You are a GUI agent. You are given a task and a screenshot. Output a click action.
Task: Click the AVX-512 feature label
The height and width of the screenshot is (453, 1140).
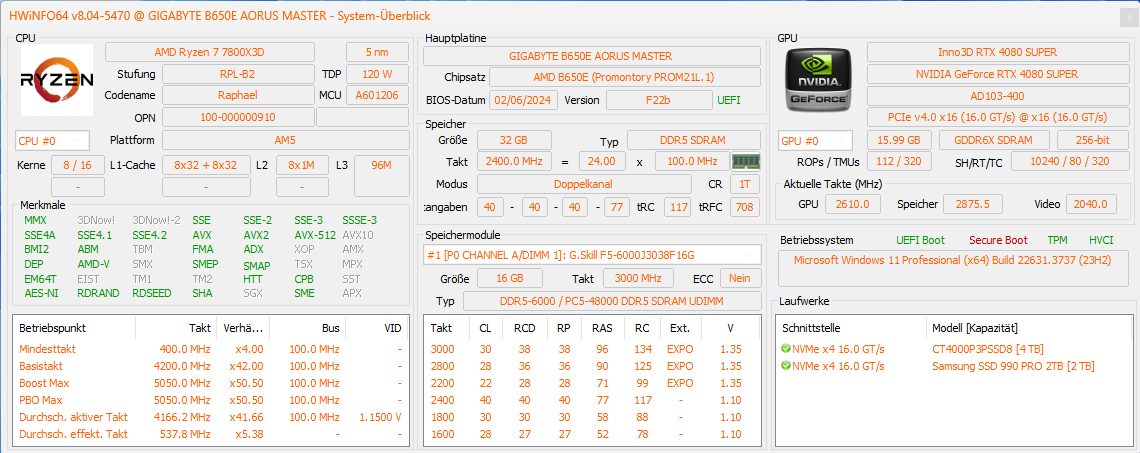[315, 235]
